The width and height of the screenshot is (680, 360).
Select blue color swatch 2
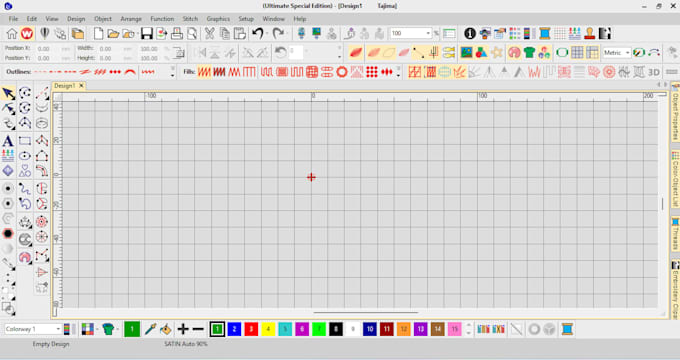[234, 329]
